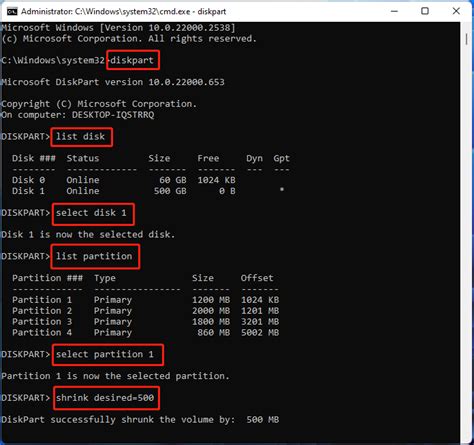Image resolution: width=474 pixels, height=445 pixels.
Task: Click the 'list disk' command
Action: point(80,137)
